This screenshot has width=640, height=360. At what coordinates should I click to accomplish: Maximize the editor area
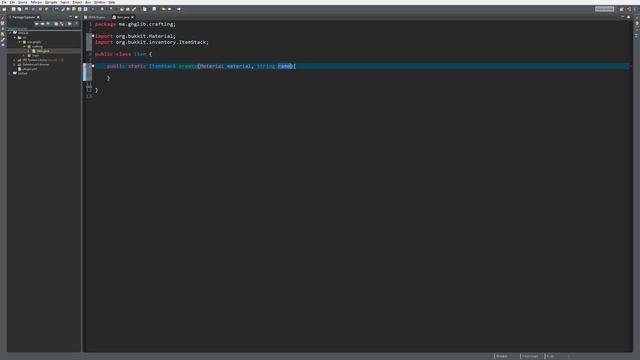tap(629, 17)
